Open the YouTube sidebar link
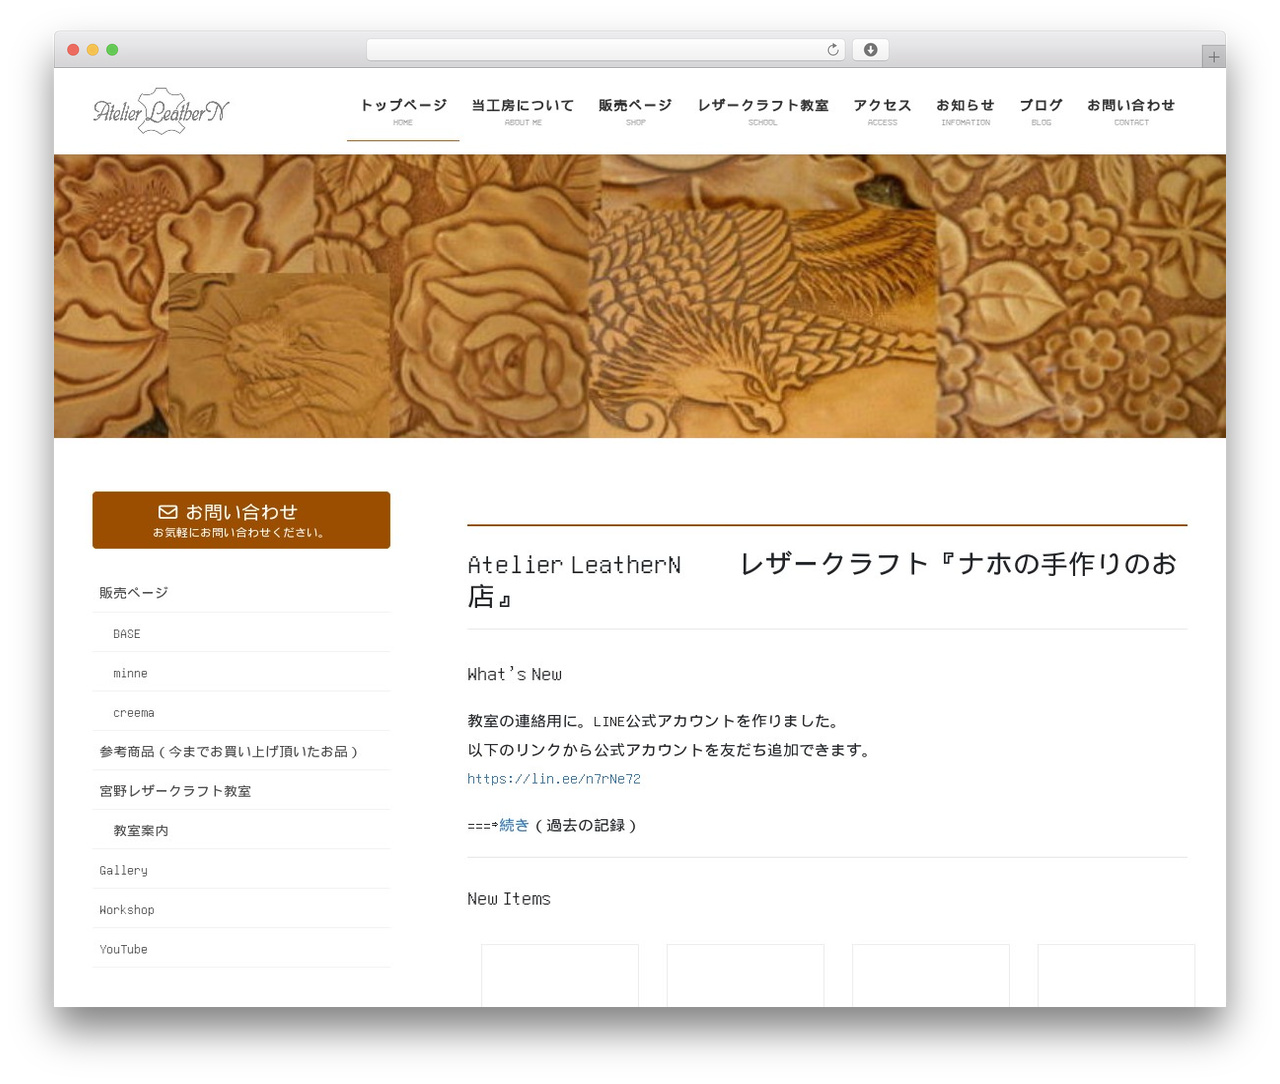The height and width of the screenshot is (1084, 1280). 241,949
